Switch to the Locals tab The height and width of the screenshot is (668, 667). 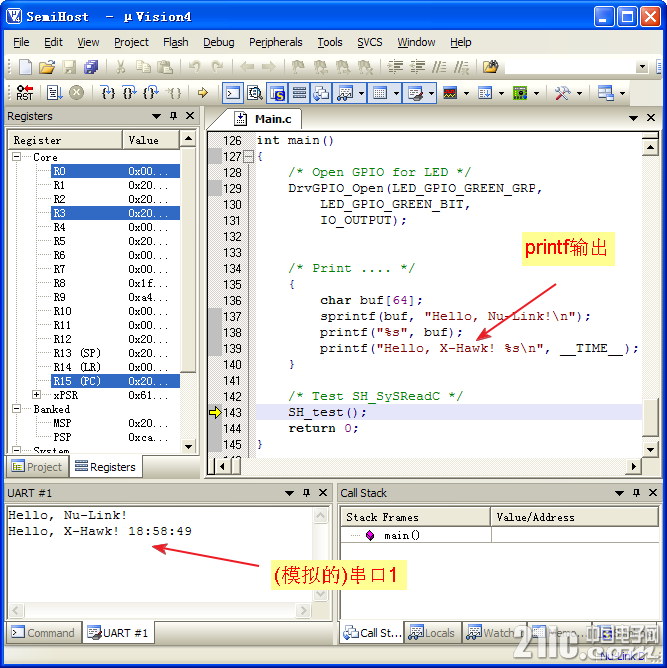[432, 633]
